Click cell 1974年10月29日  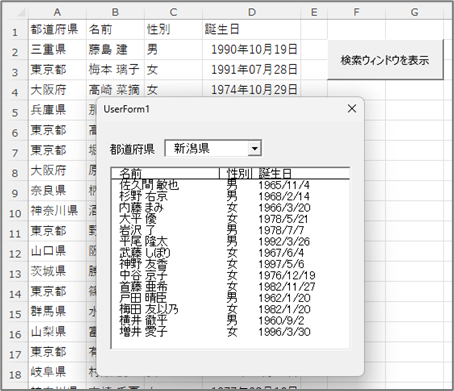coord(252,90)
